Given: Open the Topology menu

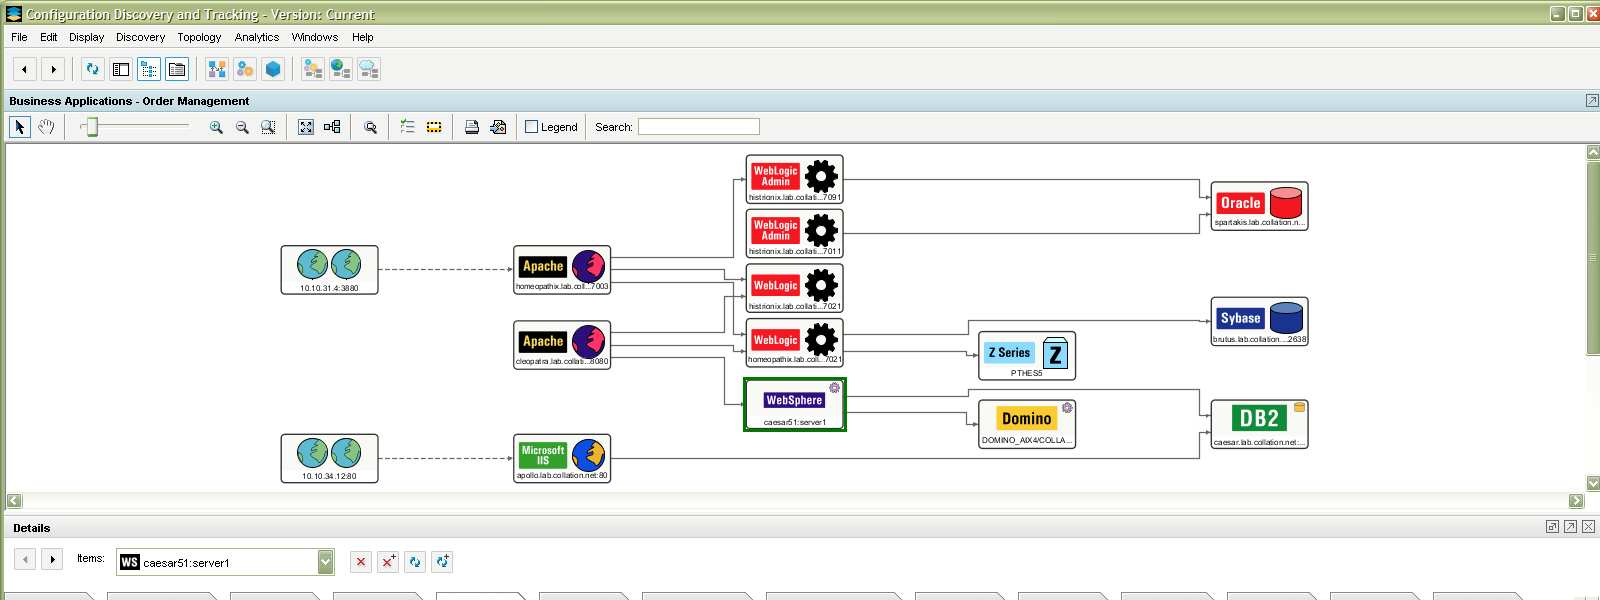Looking at the screenshot, I should point(199,37).
